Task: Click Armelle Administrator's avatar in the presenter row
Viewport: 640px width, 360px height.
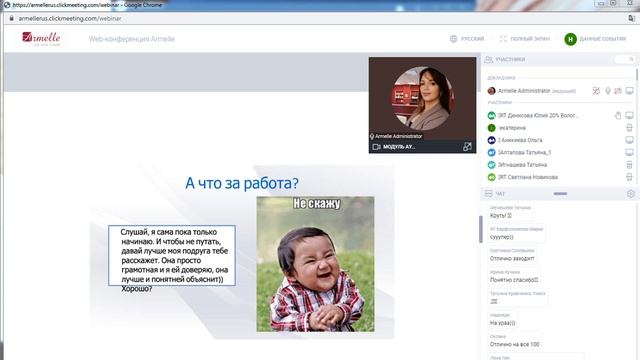Action: [x=491, y=91]
